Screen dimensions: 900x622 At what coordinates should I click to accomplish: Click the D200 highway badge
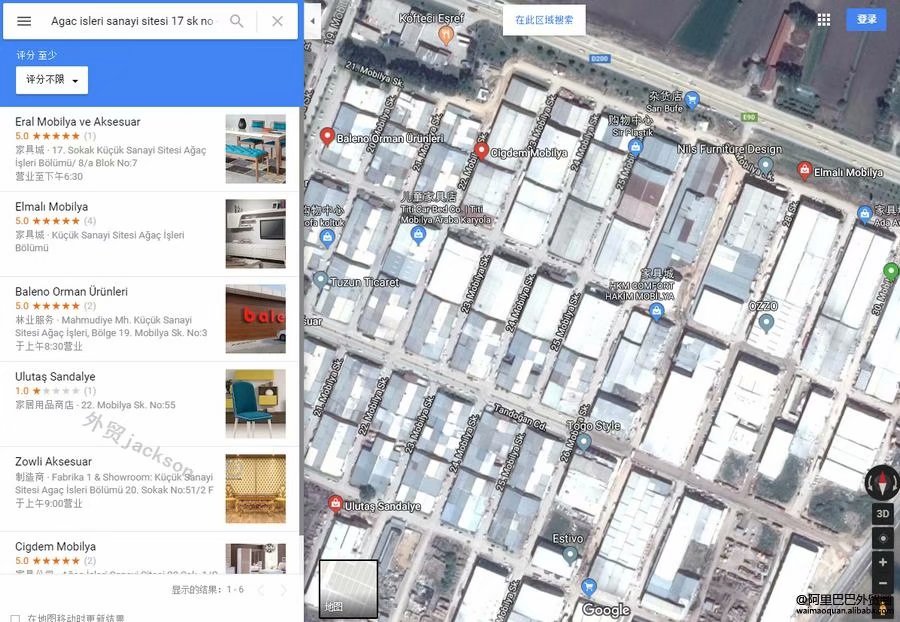click(599, 59)
